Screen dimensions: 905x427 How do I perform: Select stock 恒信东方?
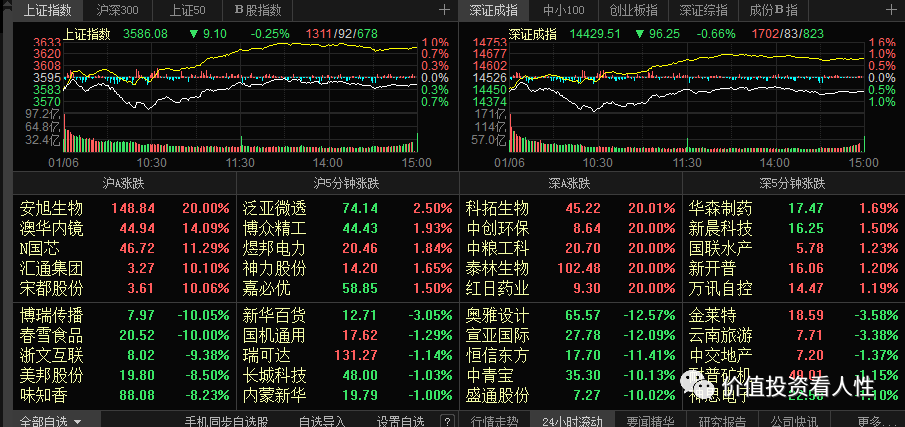point(498,355)
